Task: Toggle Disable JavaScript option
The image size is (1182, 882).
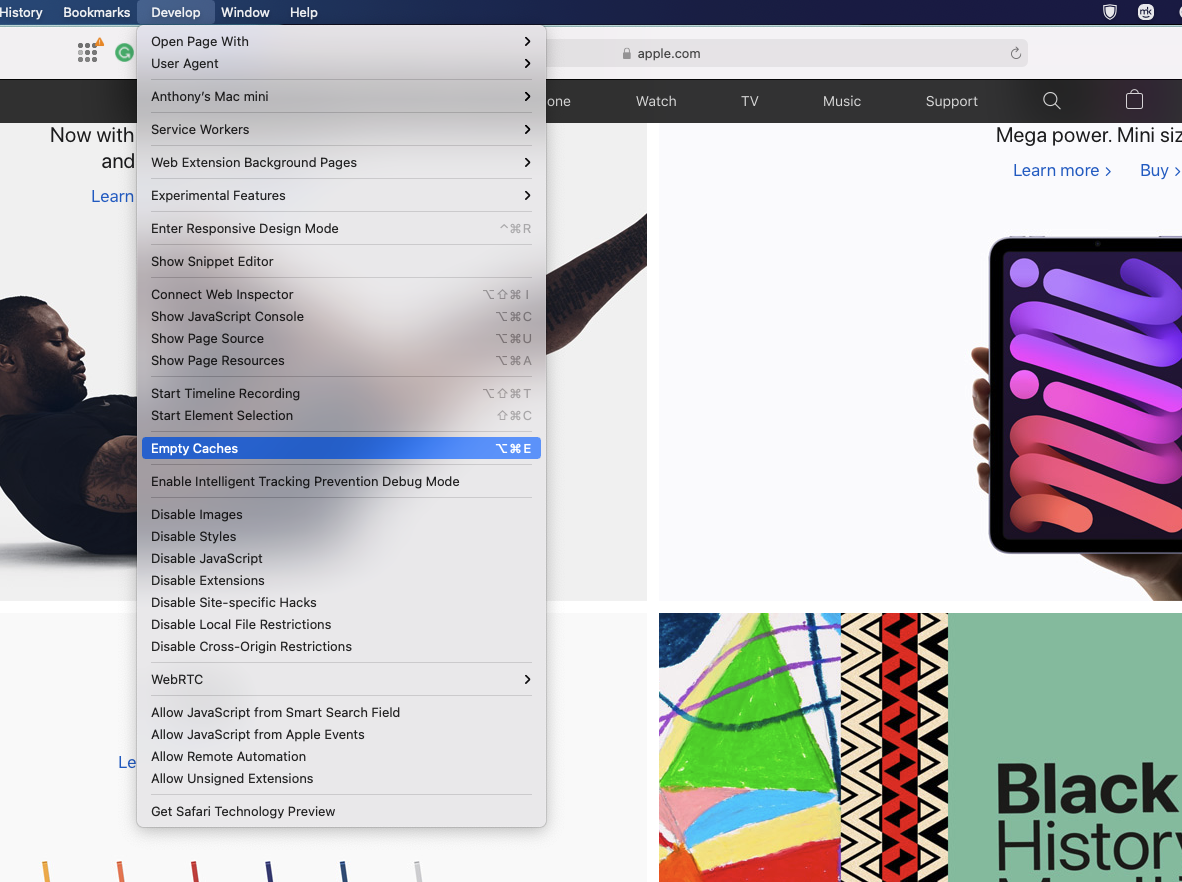Action: [x=341, y=559]
